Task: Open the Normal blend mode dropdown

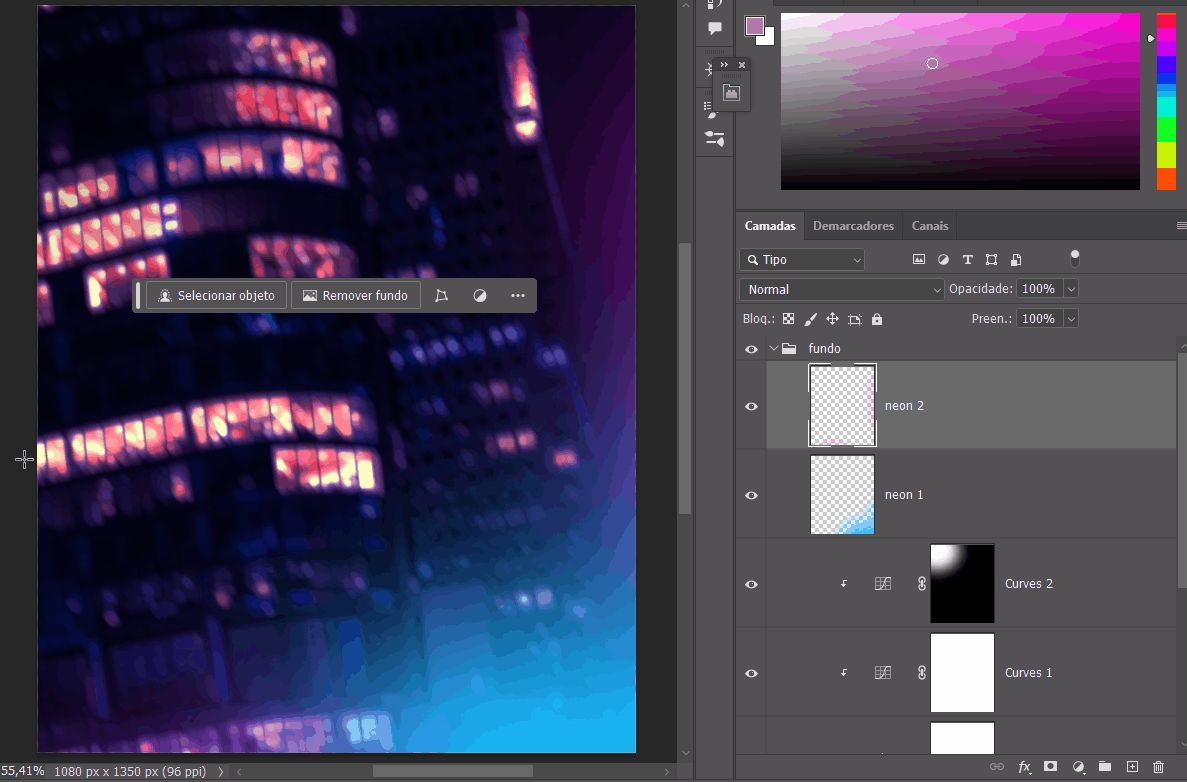Action: tap(842, 289)
